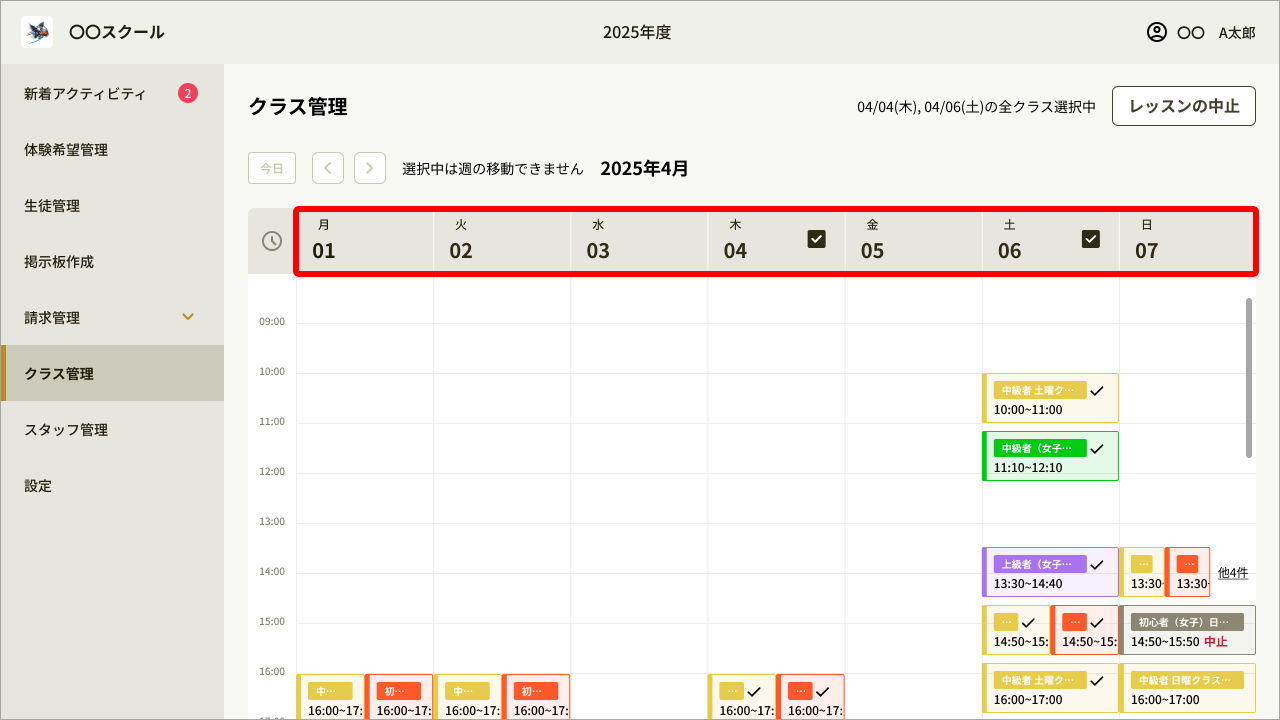Click the yellow label badge on the 14:50 lesson

(1005, 621)
